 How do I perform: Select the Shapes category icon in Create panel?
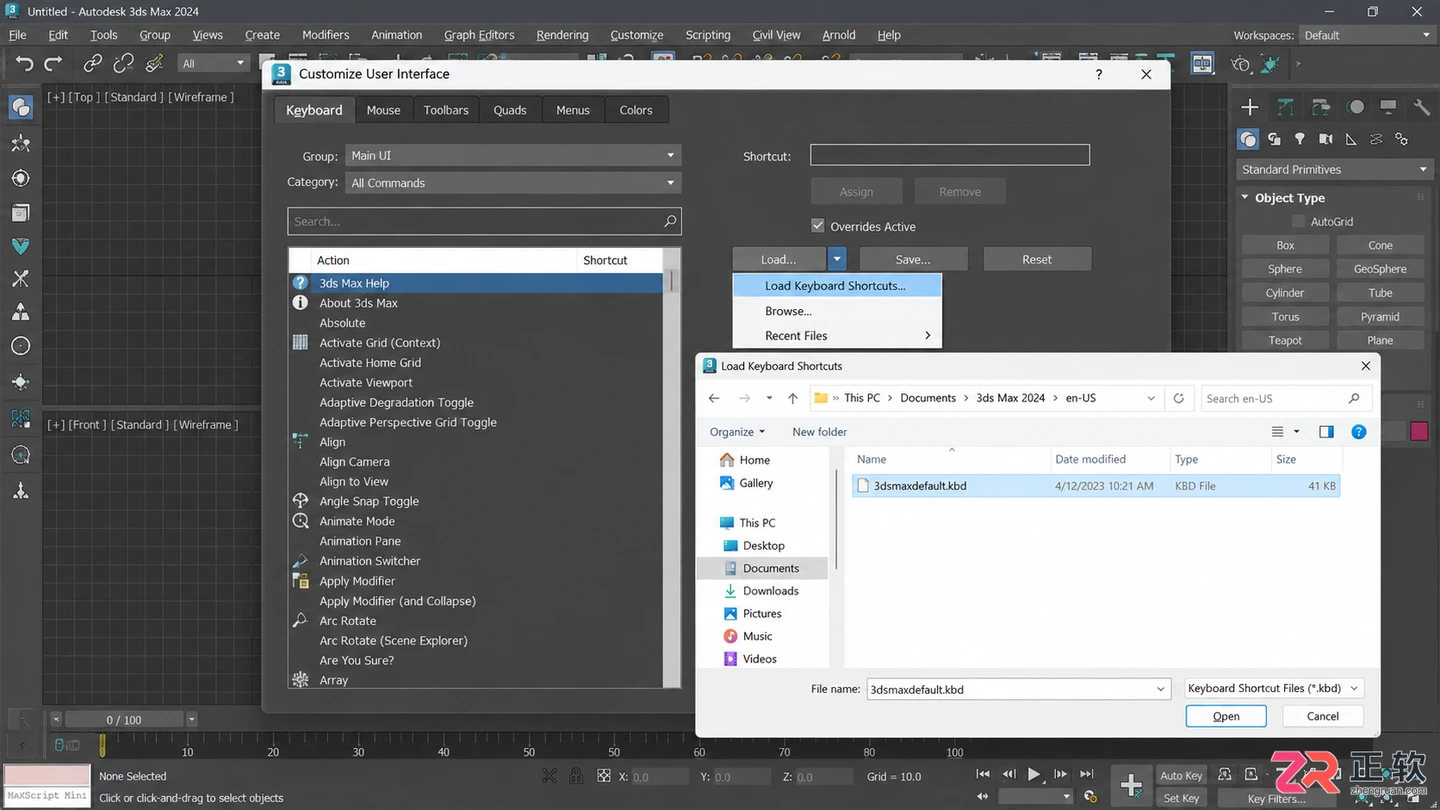tap(1274, 139)
